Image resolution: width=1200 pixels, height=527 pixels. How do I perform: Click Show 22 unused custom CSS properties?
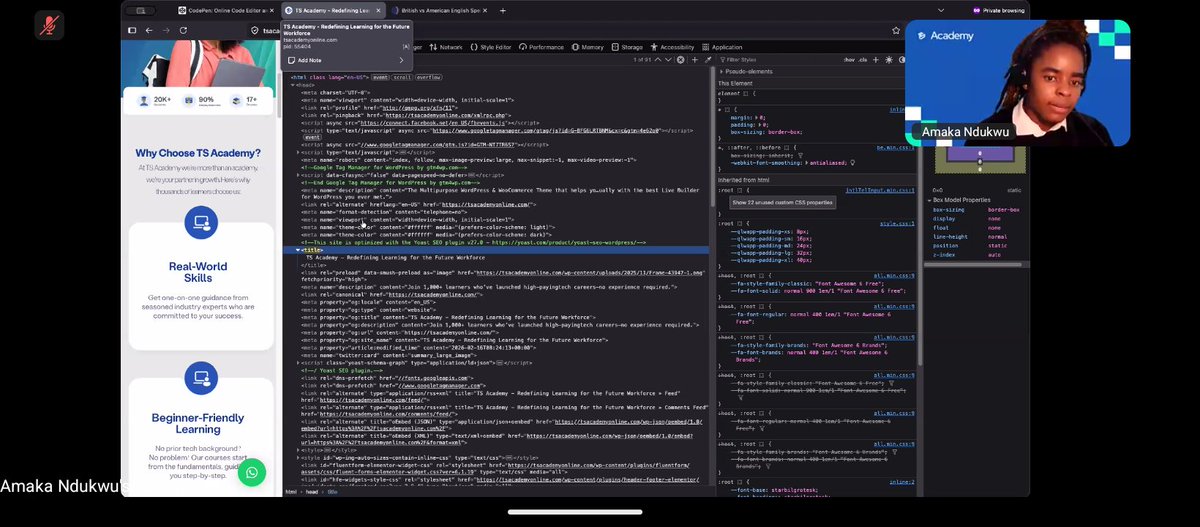[783, 202]
